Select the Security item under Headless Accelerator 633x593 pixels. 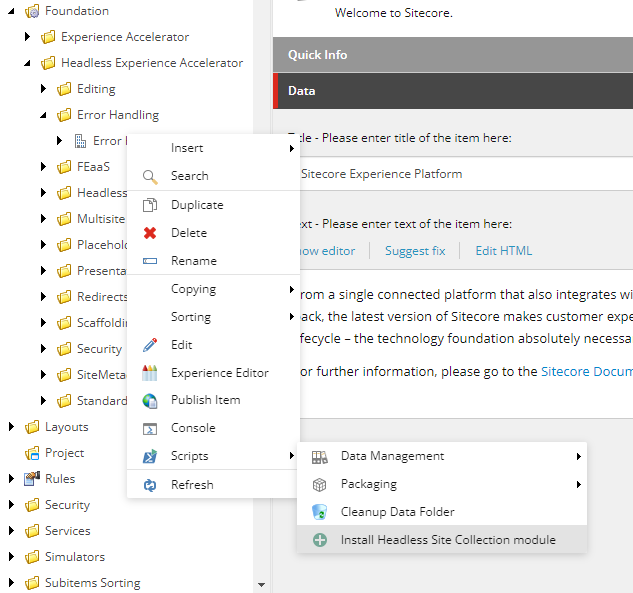[99, 349]
